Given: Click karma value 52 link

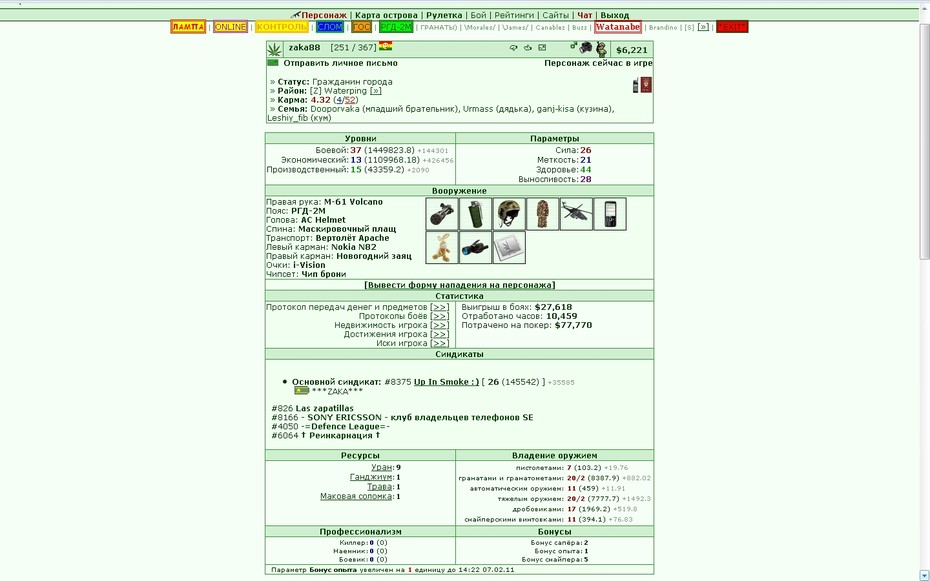Looking at the screenshot, I should pyautogui.click(x=350, y=100).
